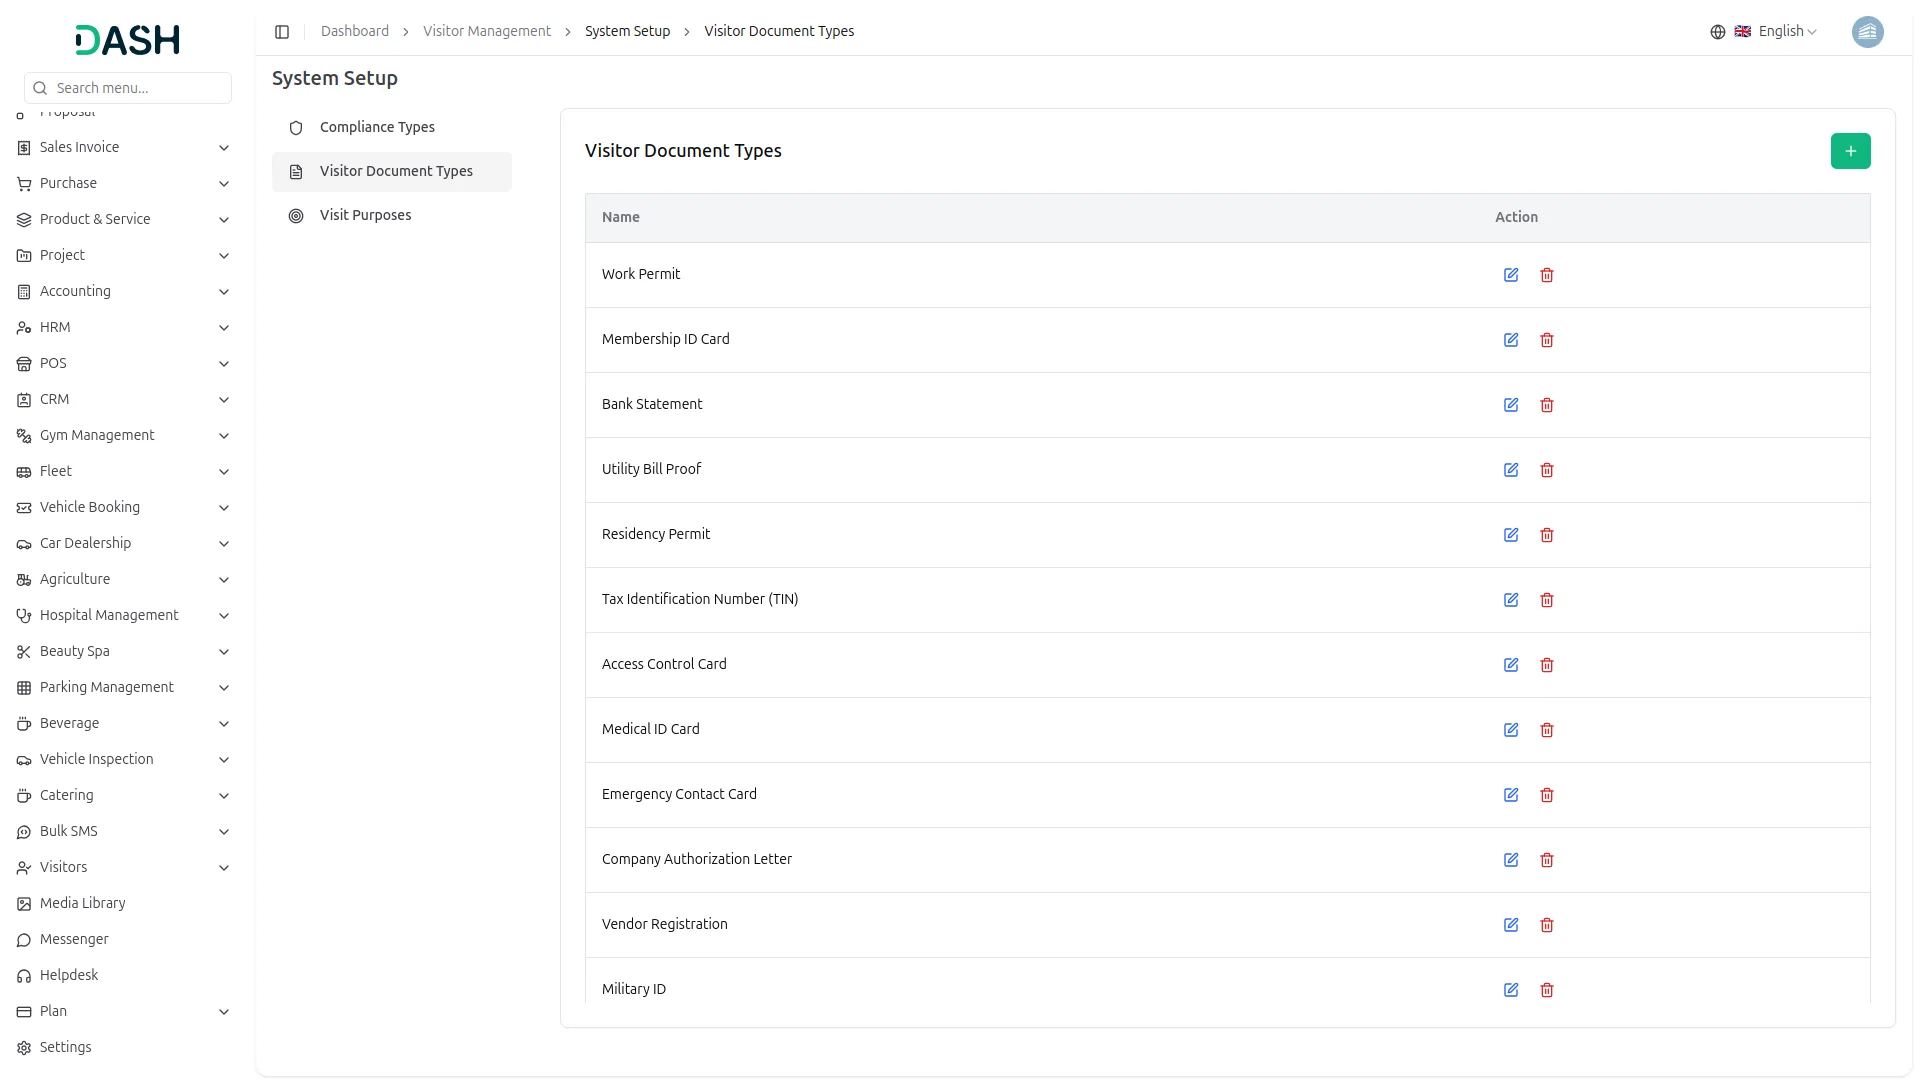This screenshot has height=1080, width=1920.
Task: Toggle the sidebar collapse icon
Action: (x=282, y=32)
